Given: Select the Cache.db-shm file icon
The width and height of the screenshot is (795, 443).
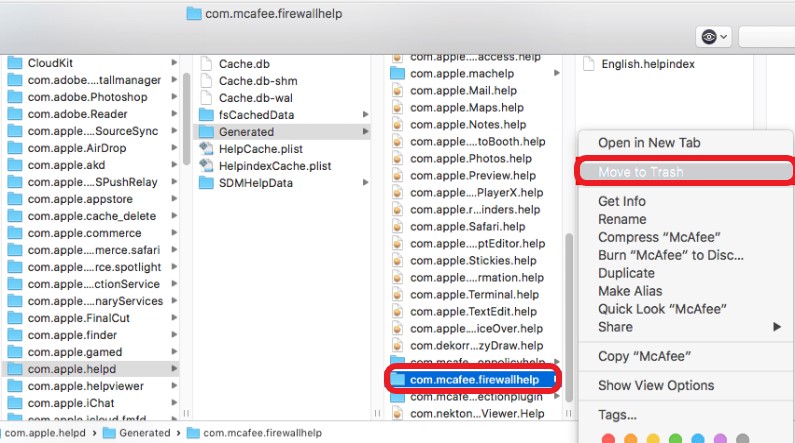Looking at the screenshot, I should point(206,81).
